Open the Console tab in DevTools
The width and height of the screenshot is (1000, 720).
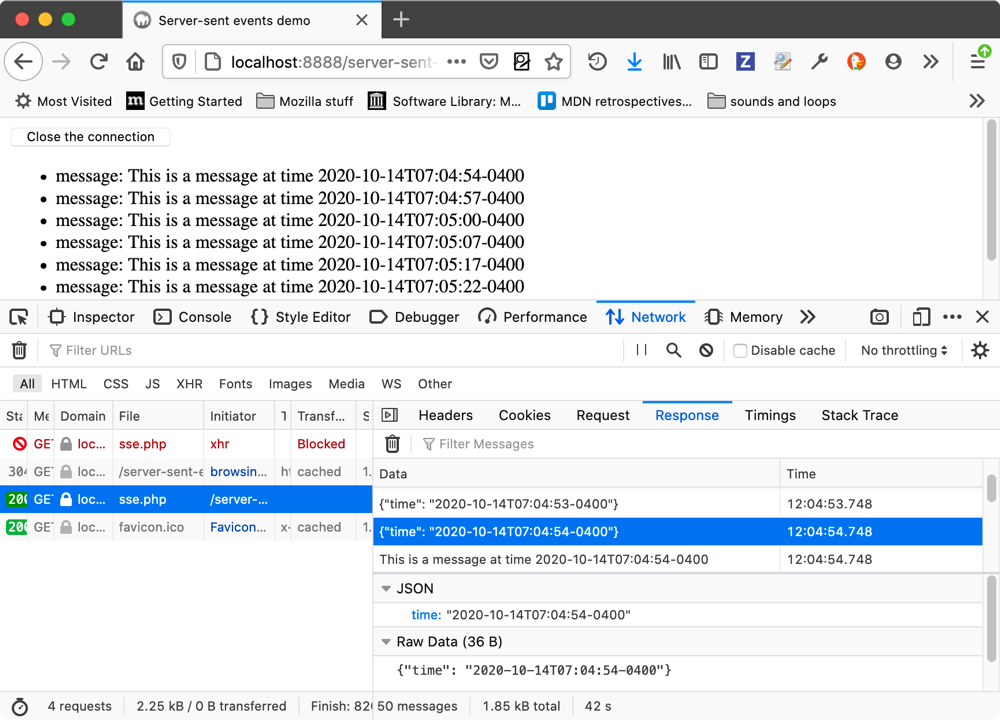coord(192,317)
